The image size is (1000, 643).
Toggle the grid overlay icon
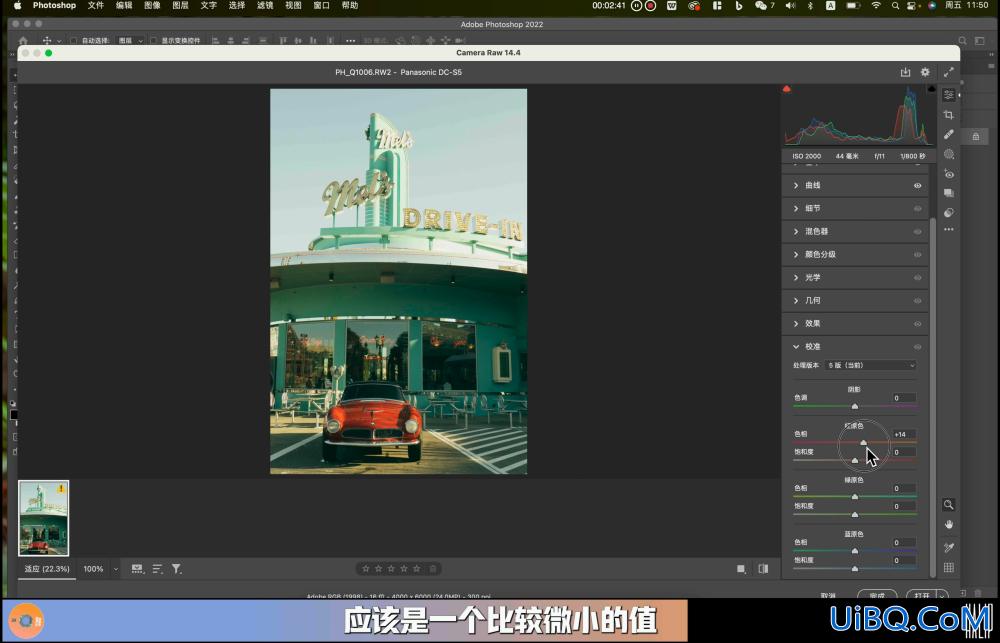tap(949, 567)
